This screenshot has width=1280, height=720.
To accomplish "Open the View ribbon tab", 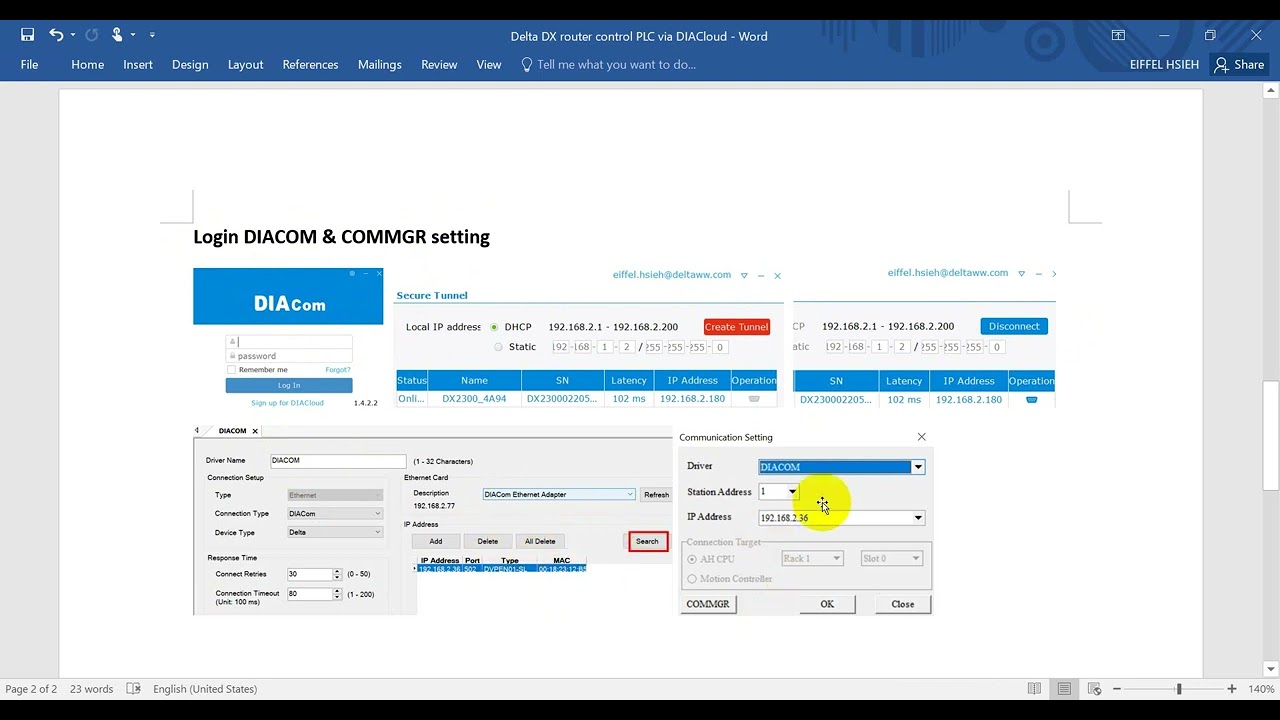I will click(489, 64).
